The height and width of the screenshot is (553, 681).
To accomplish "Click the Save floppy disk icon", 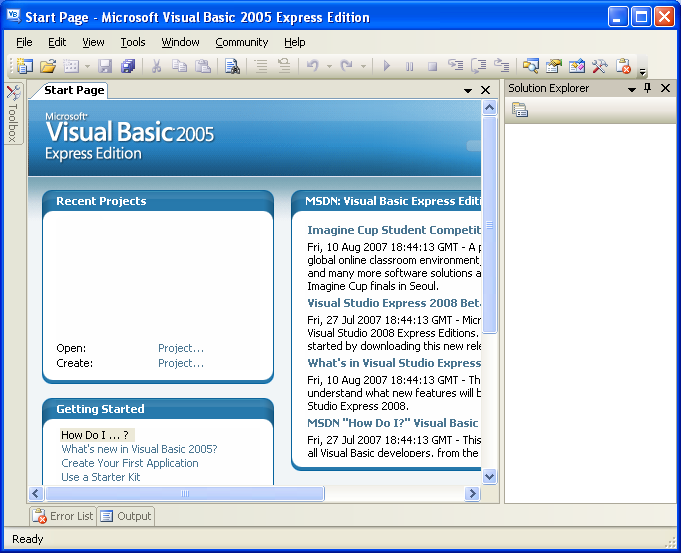I will click(105, 66).
